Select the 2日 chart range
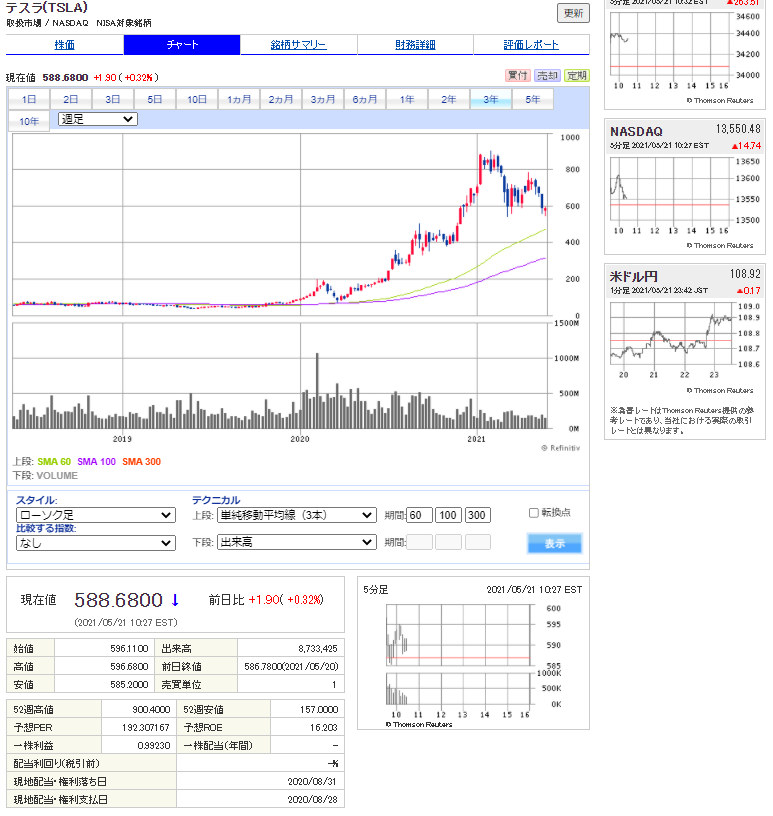The height and width of the screenshot is (816, 773). pyautogui.click(x=71, y=99)
